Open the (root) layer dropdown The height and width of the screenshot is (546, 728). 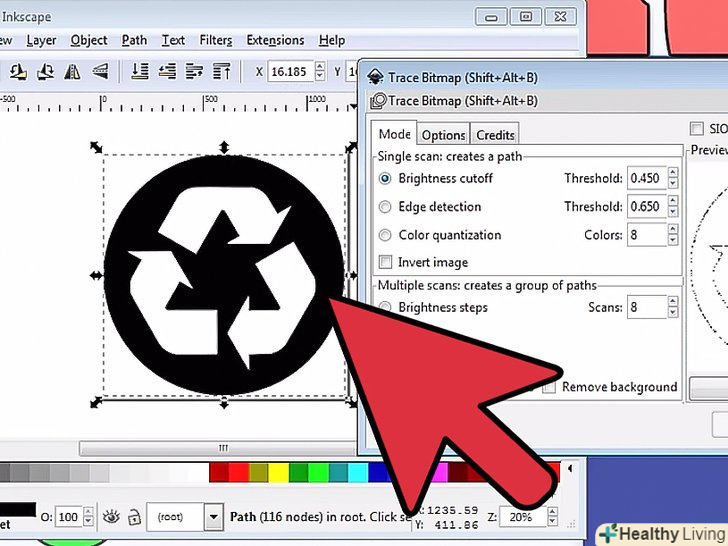[213, 517]
